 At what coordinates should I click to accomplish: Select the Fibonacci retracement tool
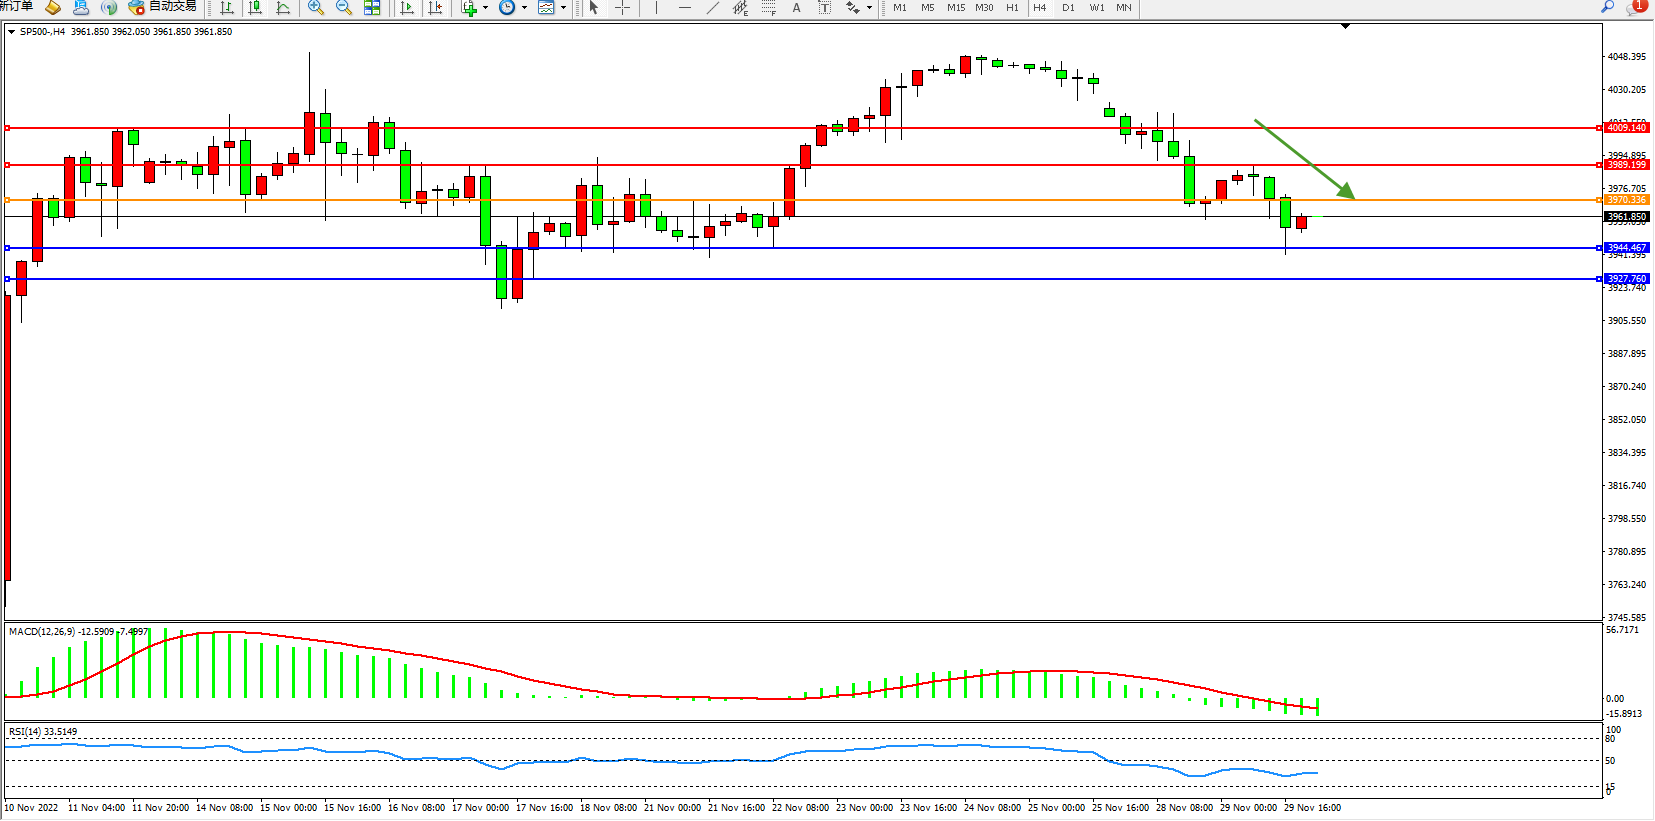[768, 8]
